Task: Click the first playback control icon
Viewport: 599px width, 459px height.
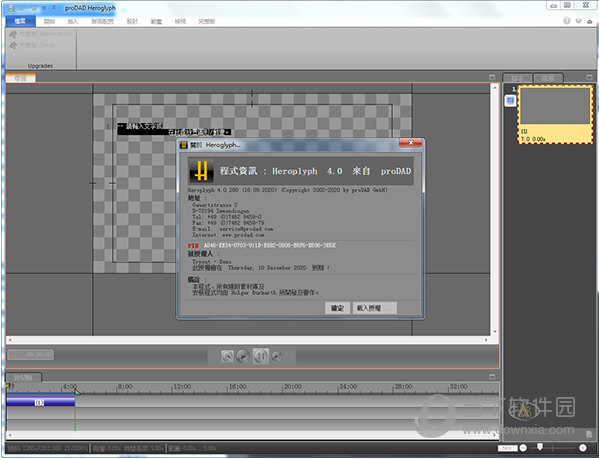Action: tap(227, 356)
